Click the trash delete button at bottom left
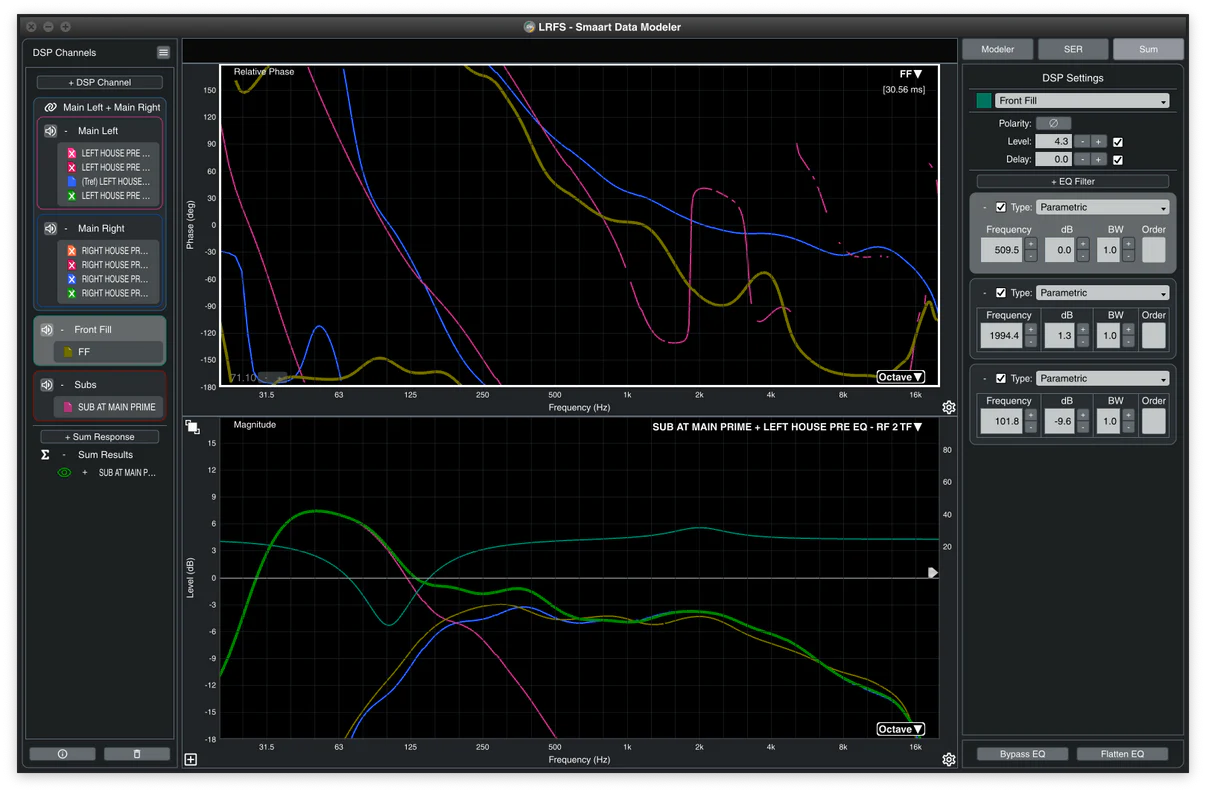 137,754
